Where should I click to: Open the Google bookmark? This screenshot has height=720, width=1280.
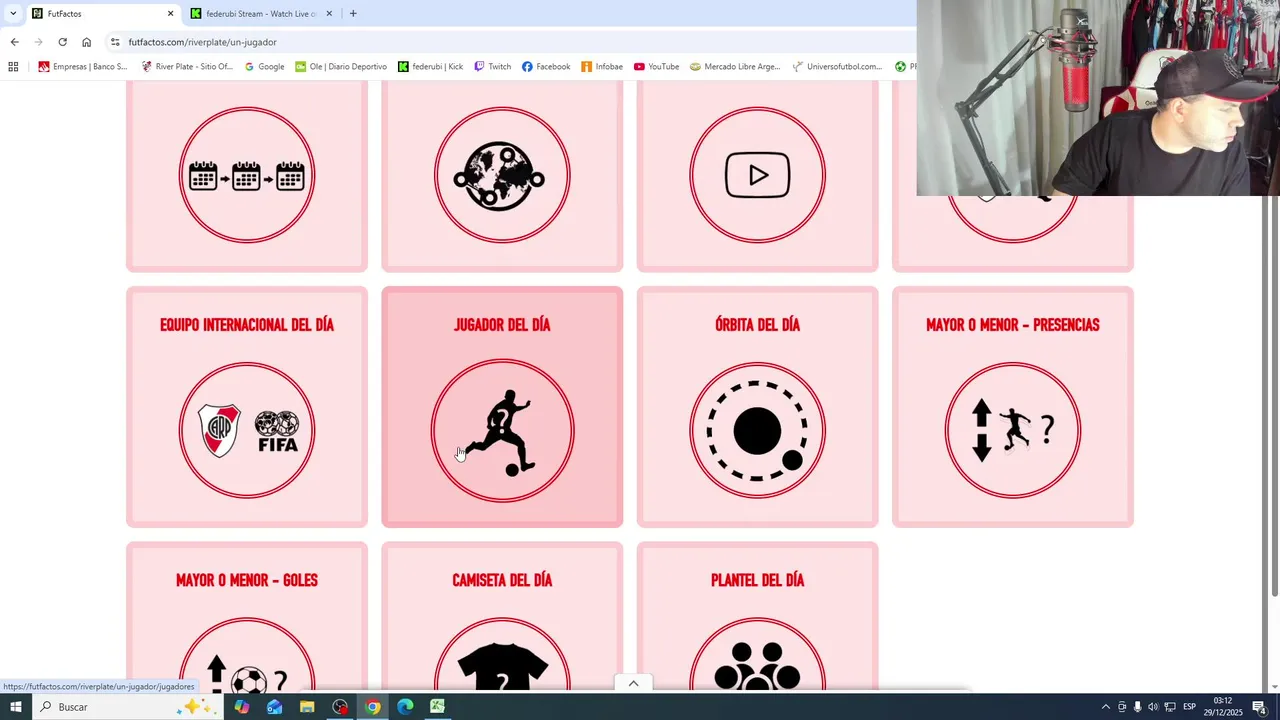(264, 67)
